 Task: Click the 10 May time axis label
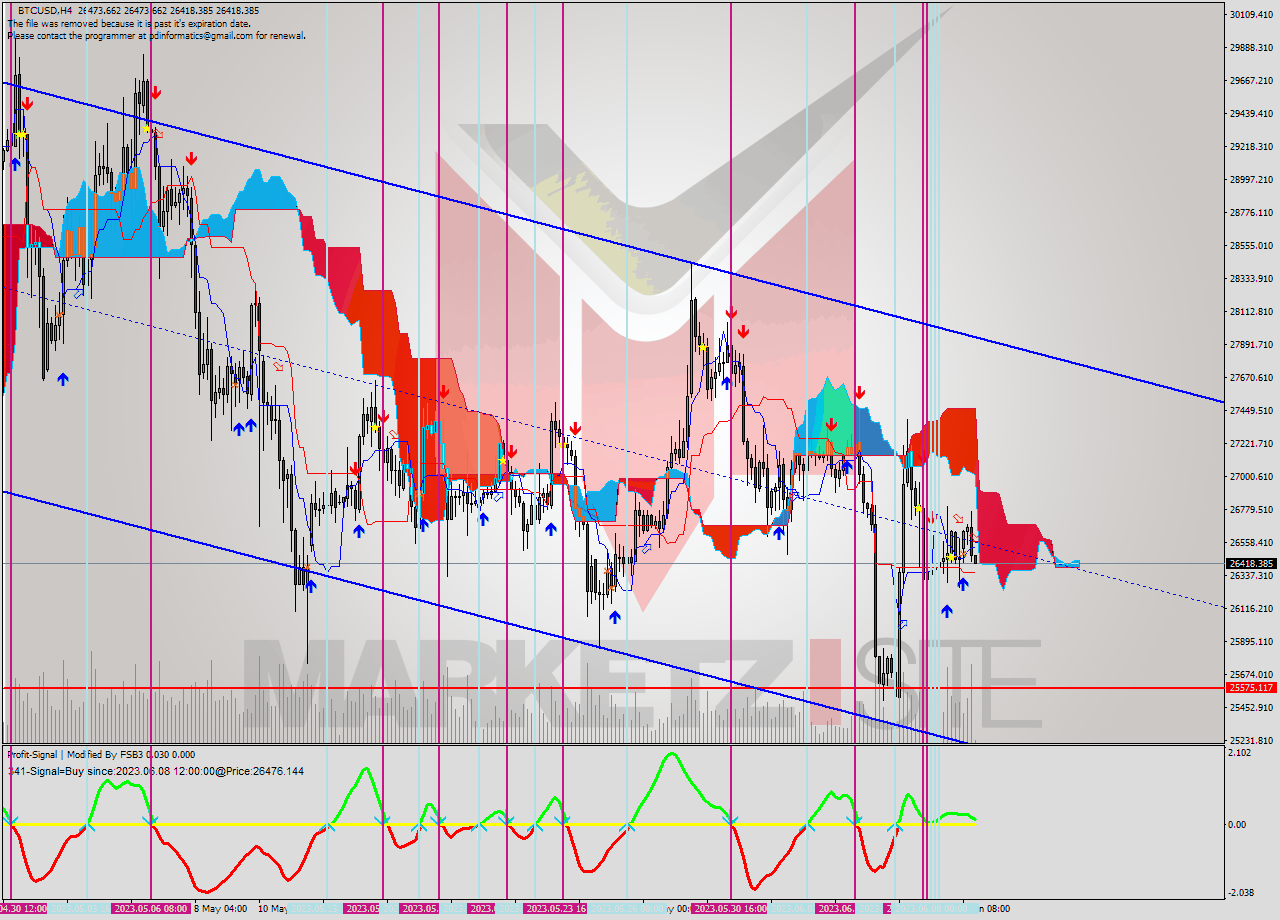point(272,908)
